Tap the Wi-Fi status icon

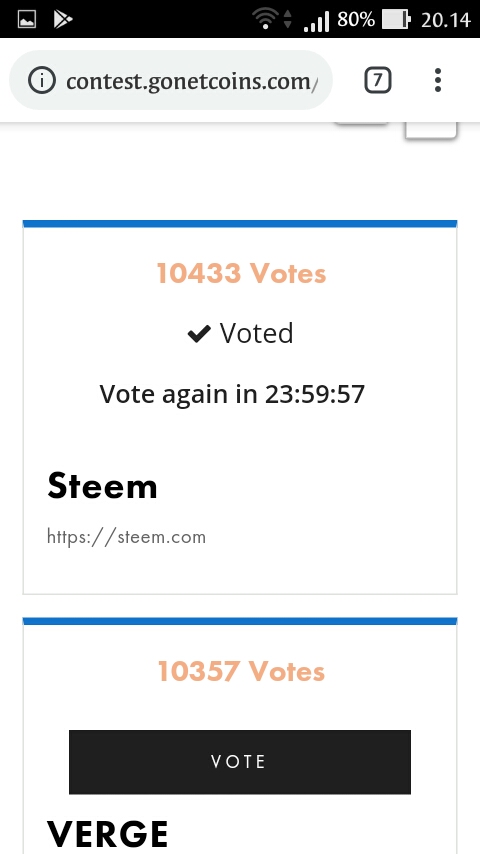click(266, 20)
